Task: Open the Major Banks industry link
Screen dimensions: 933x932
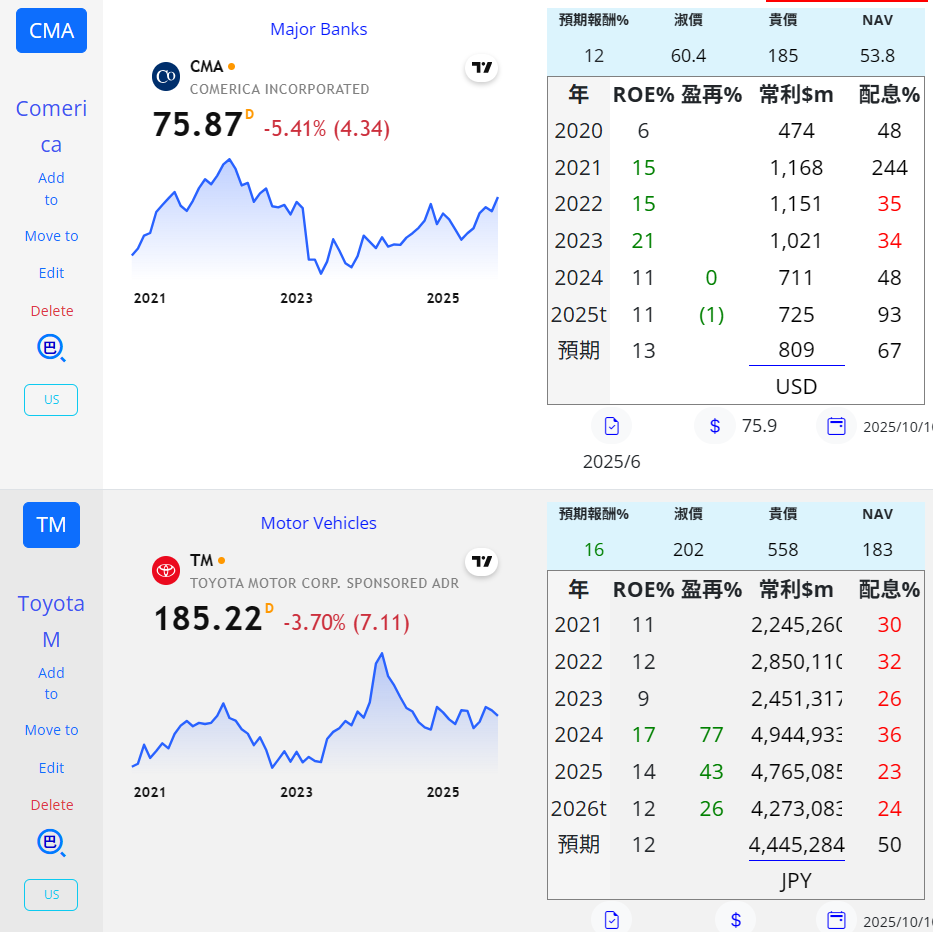Action: coord(318,29)
